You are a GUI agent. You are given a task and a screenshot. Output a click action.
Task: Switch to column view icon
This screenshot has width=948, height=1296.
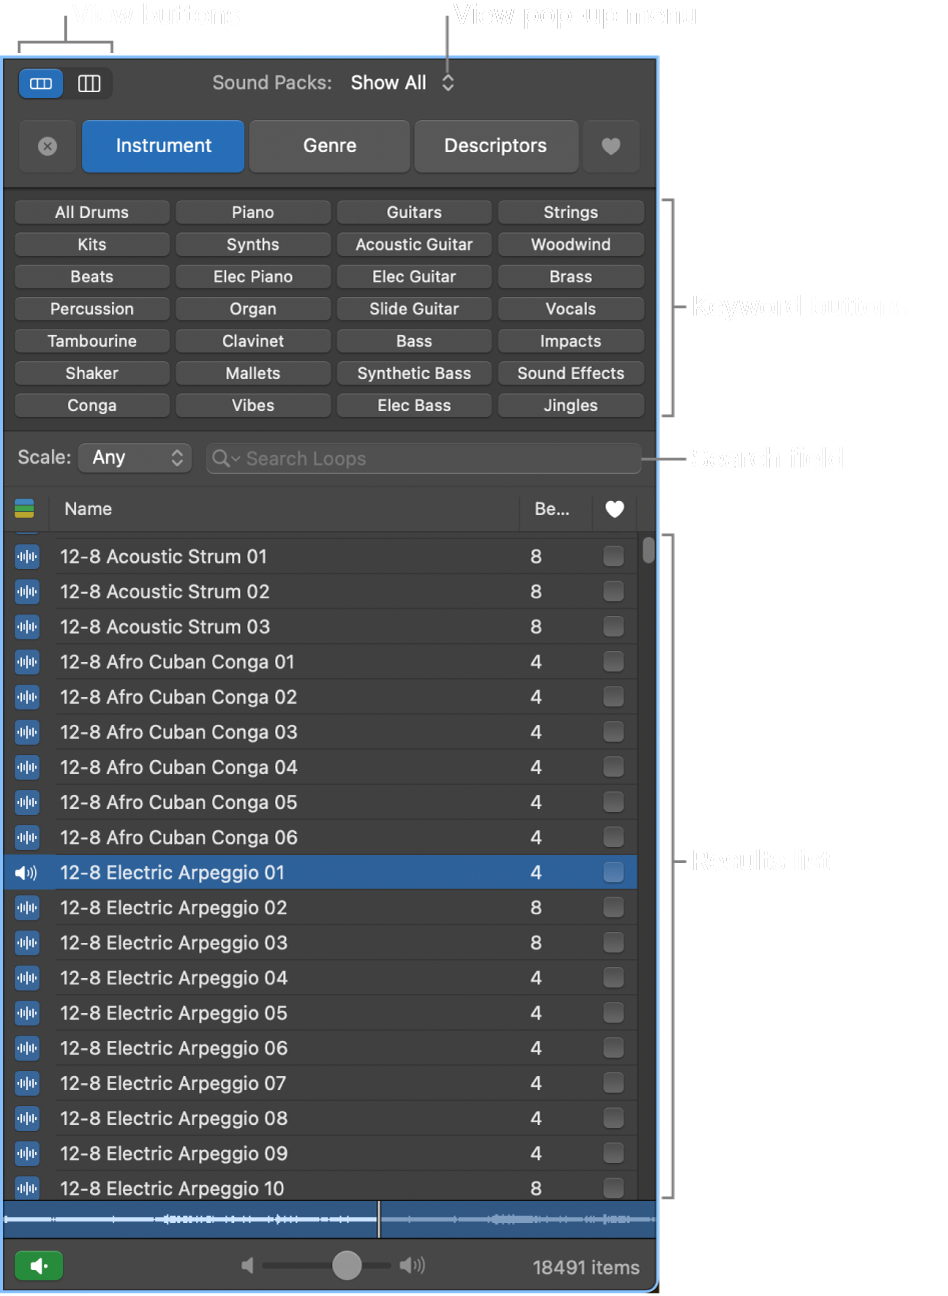(89, 84)
